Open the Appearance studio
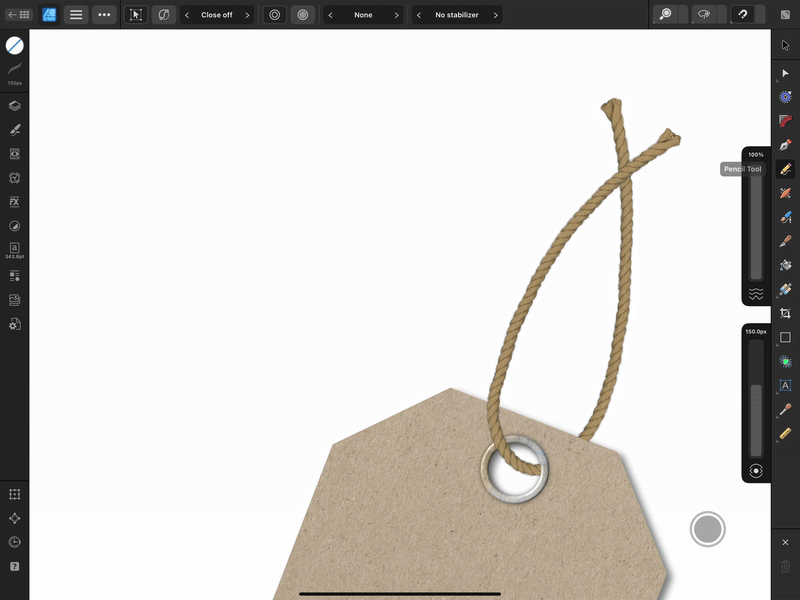The image size is (800, 600). click(14, 154)
